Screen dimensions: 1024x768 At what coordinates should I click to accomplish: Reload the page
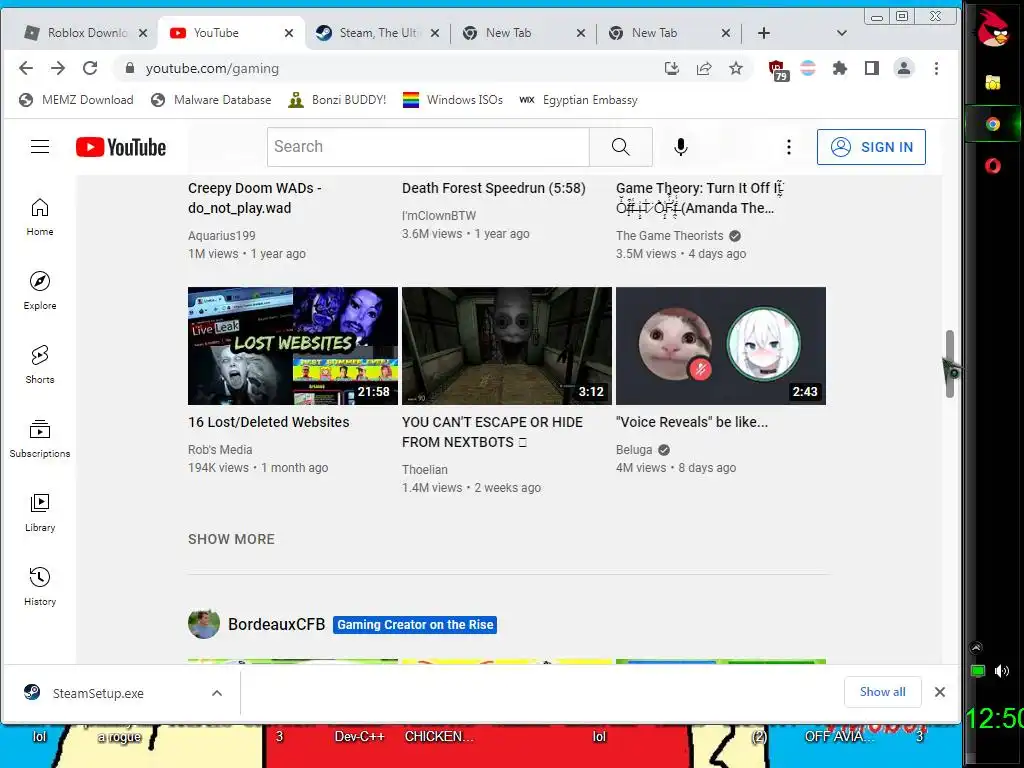[x=90, y=68]
